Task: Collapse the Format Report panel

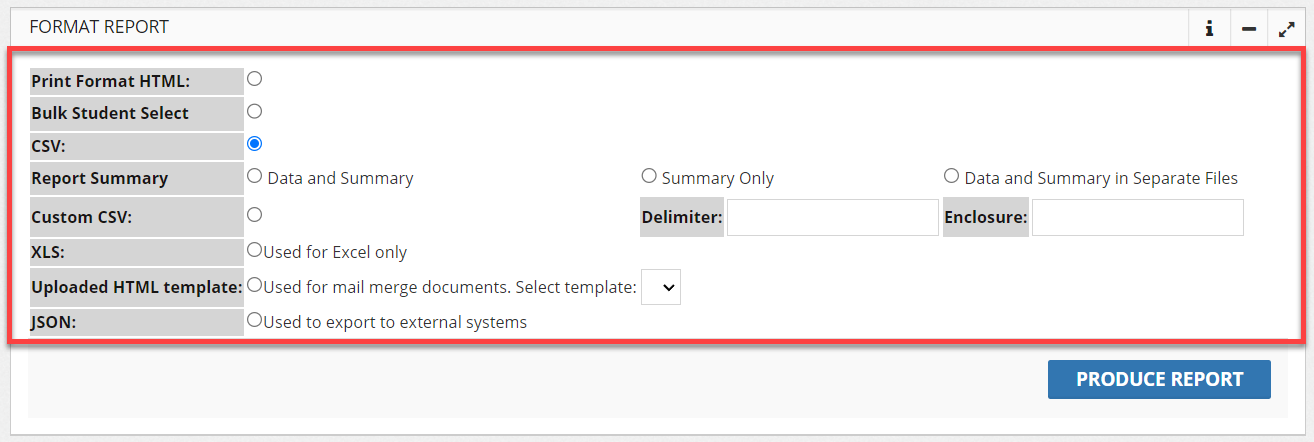Action: [x=1249, y=29]
